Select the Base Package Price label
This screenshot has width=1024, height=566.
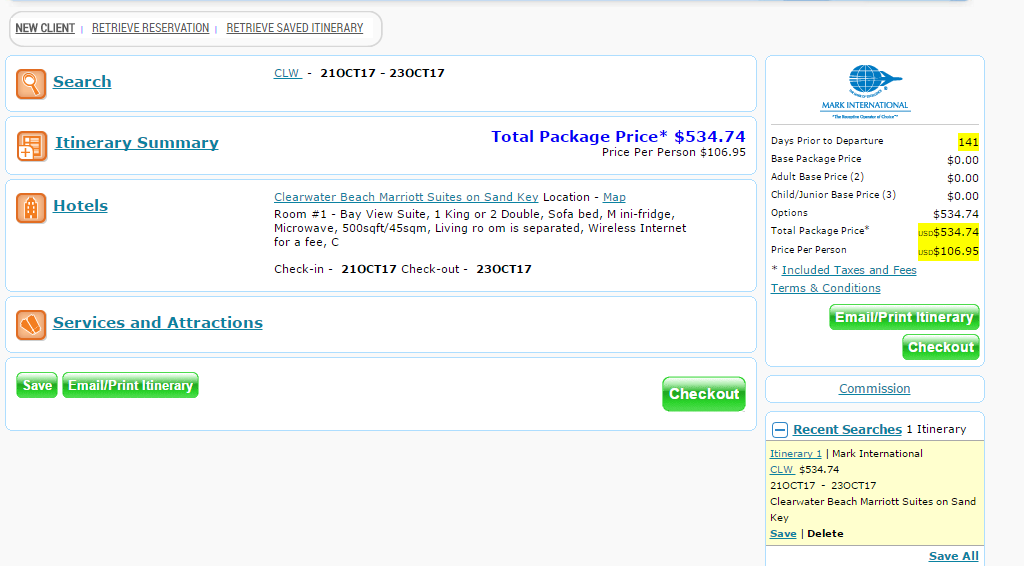pos(816,159)
